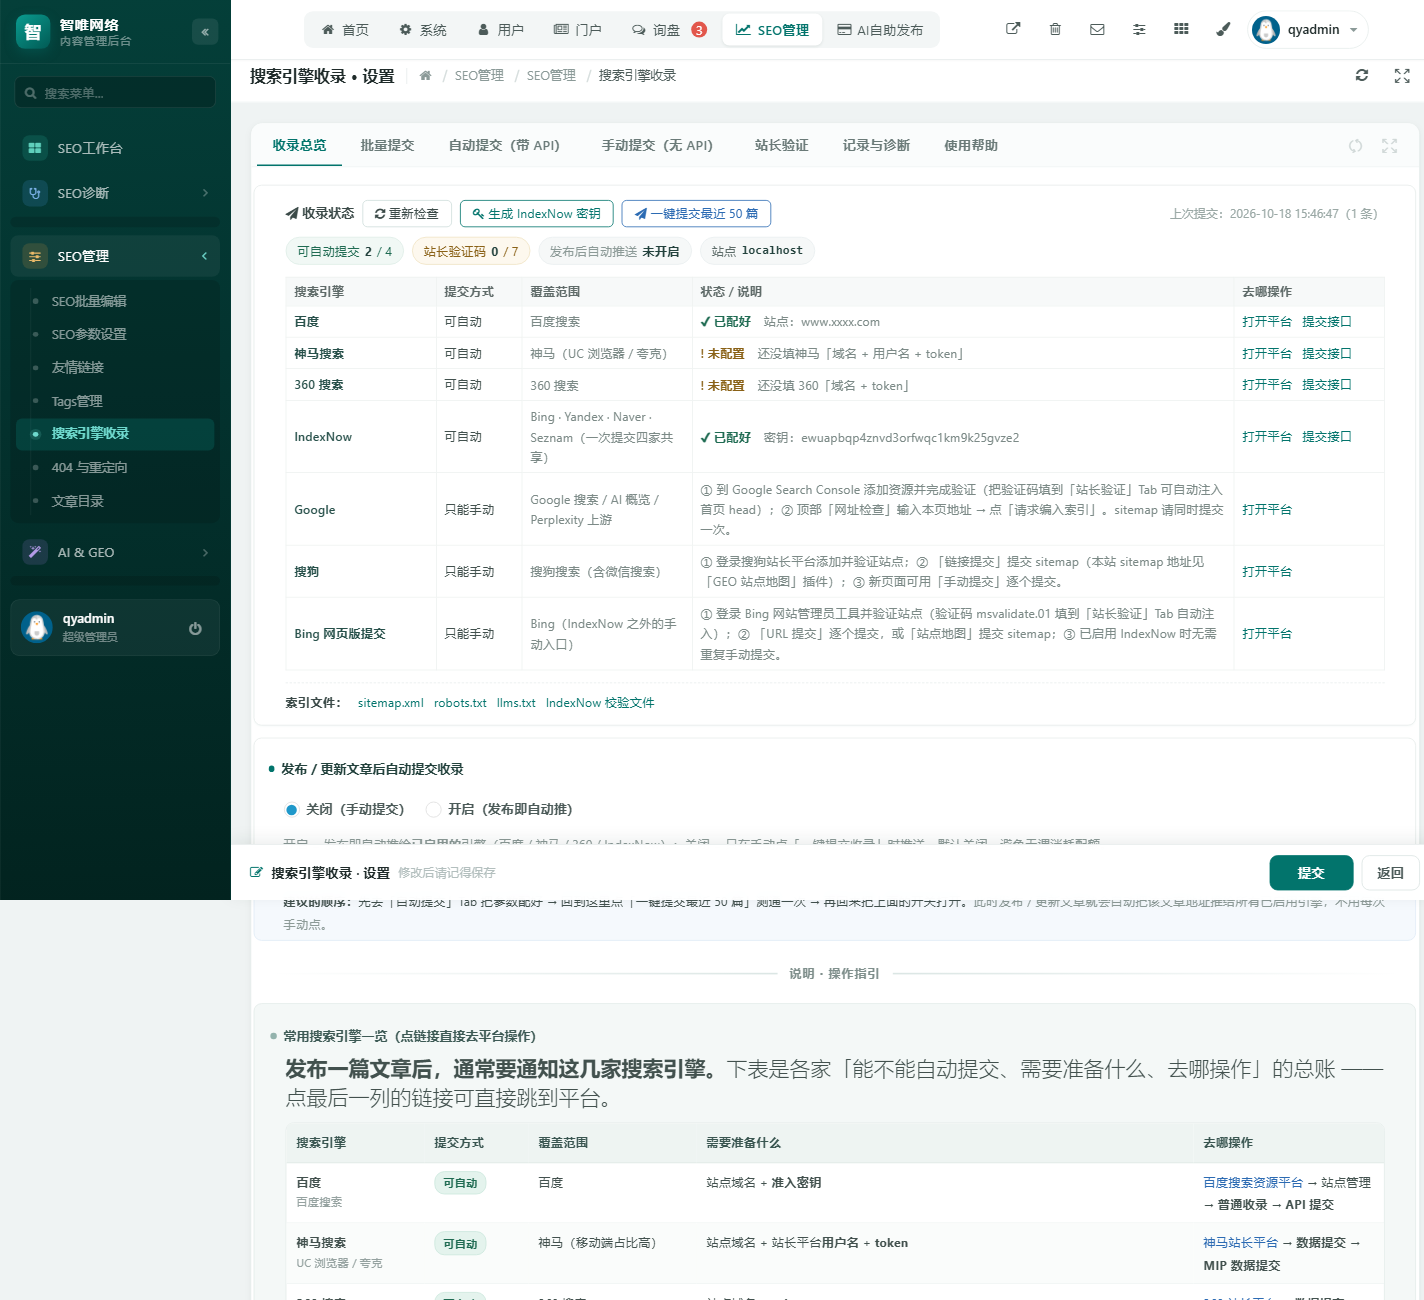
Task: Click the paintbrush theme icon
Action: 1223,29
